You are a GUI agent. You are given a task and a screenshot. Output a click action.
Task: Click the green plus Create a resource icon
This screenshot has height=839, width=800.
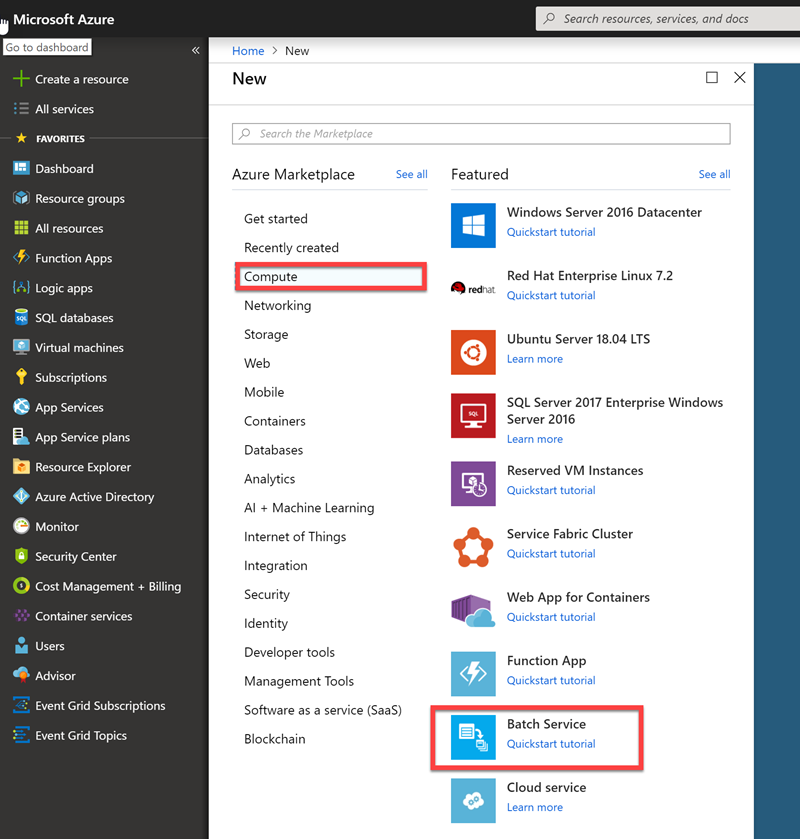click(21, 79)
